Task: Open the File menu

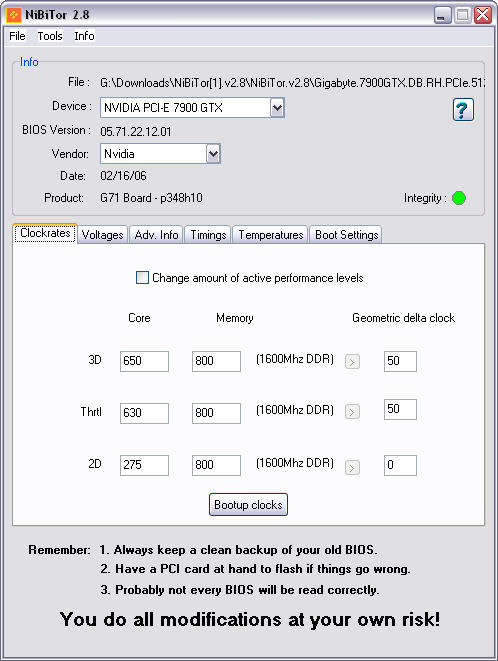Action: [x=17, y=36]
